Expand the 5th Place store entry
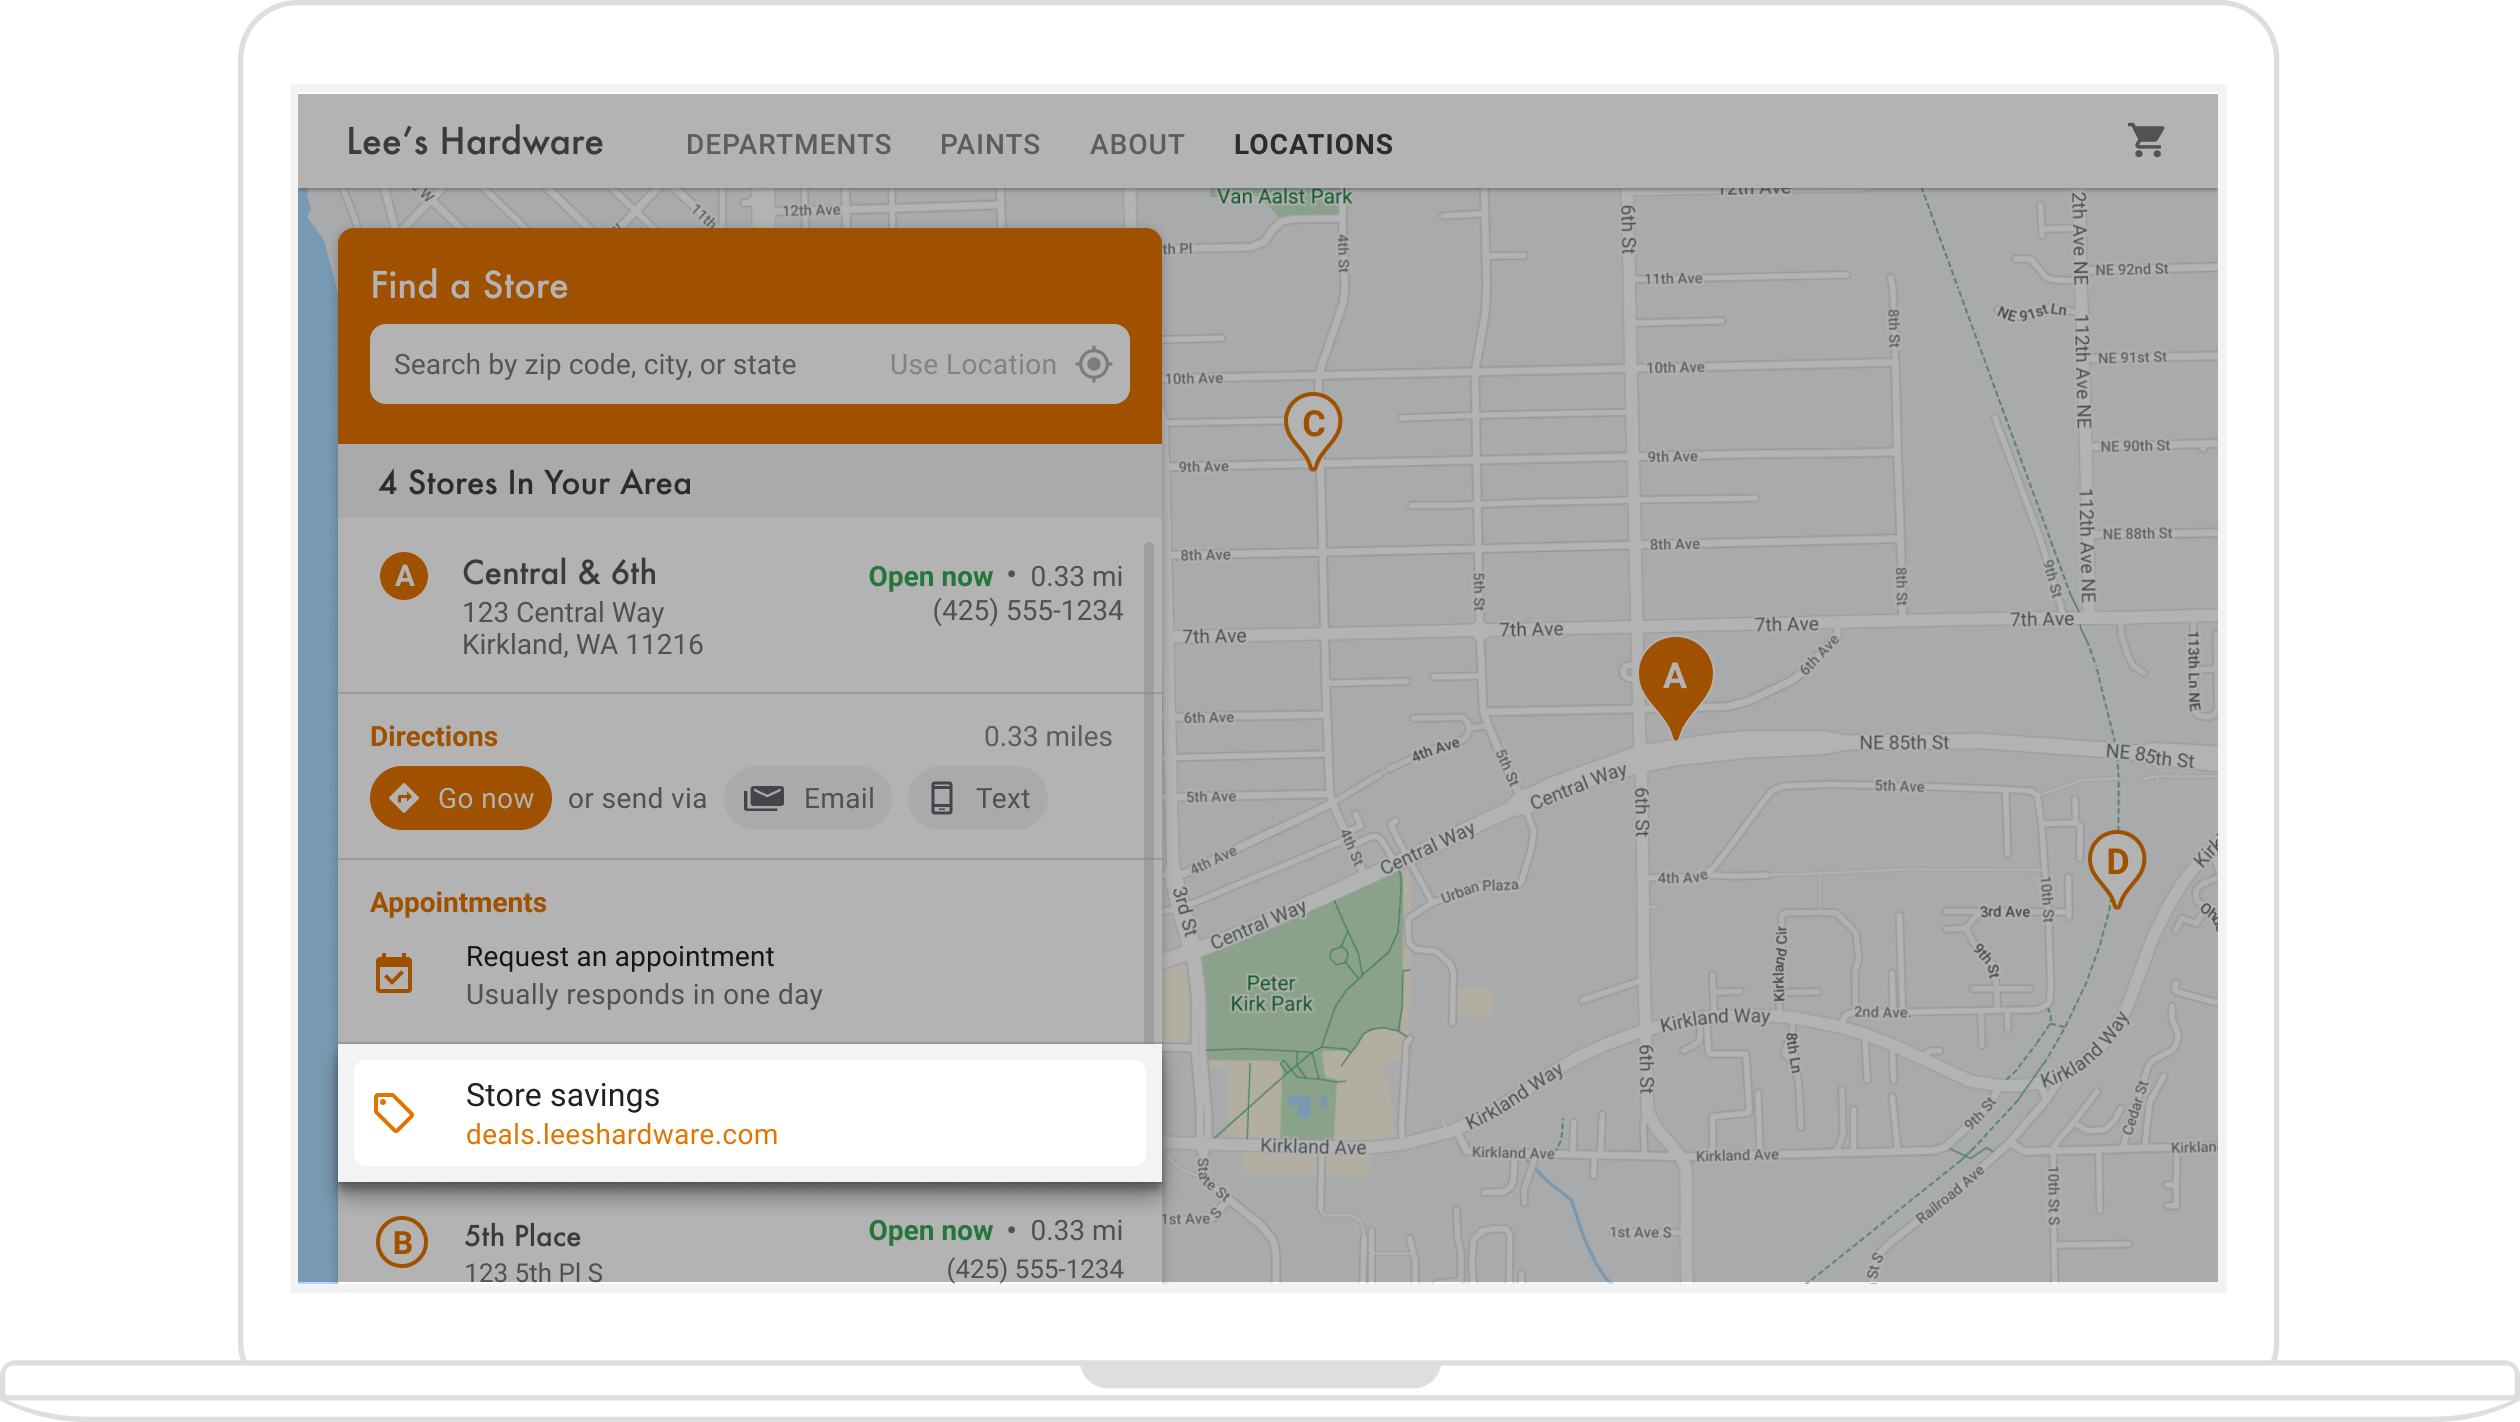Image resolution: width=2520 pixels, height=1422 pixels. [523, 1237]
